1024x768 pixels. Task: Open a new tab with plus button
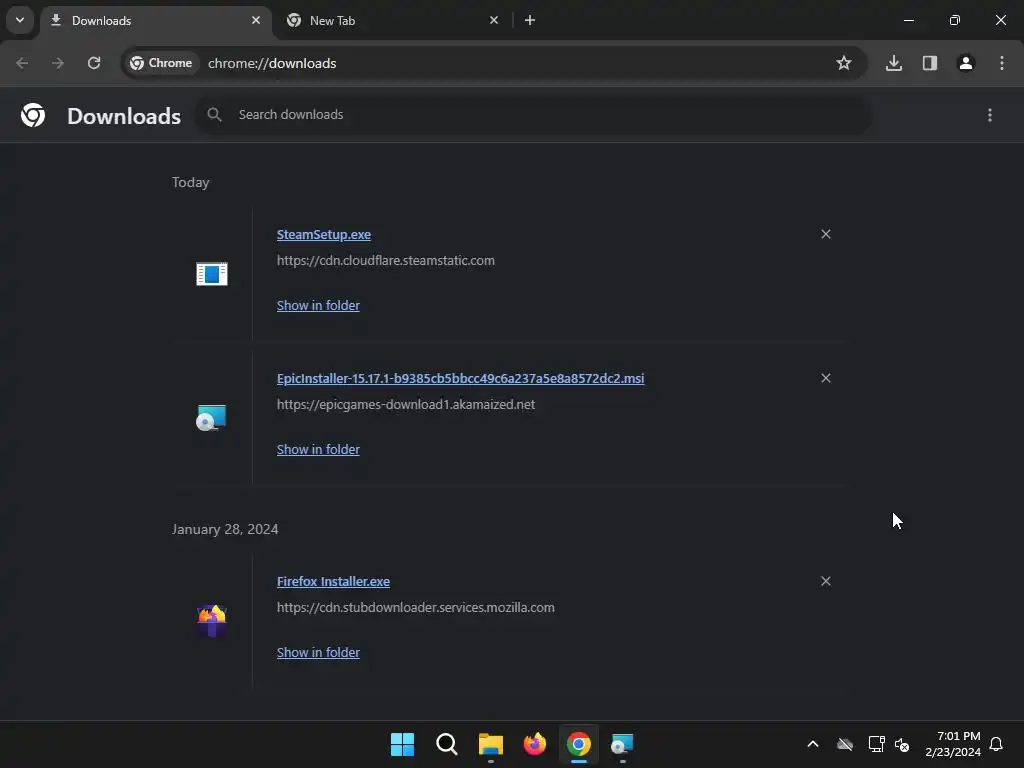(x=530, y=20)
